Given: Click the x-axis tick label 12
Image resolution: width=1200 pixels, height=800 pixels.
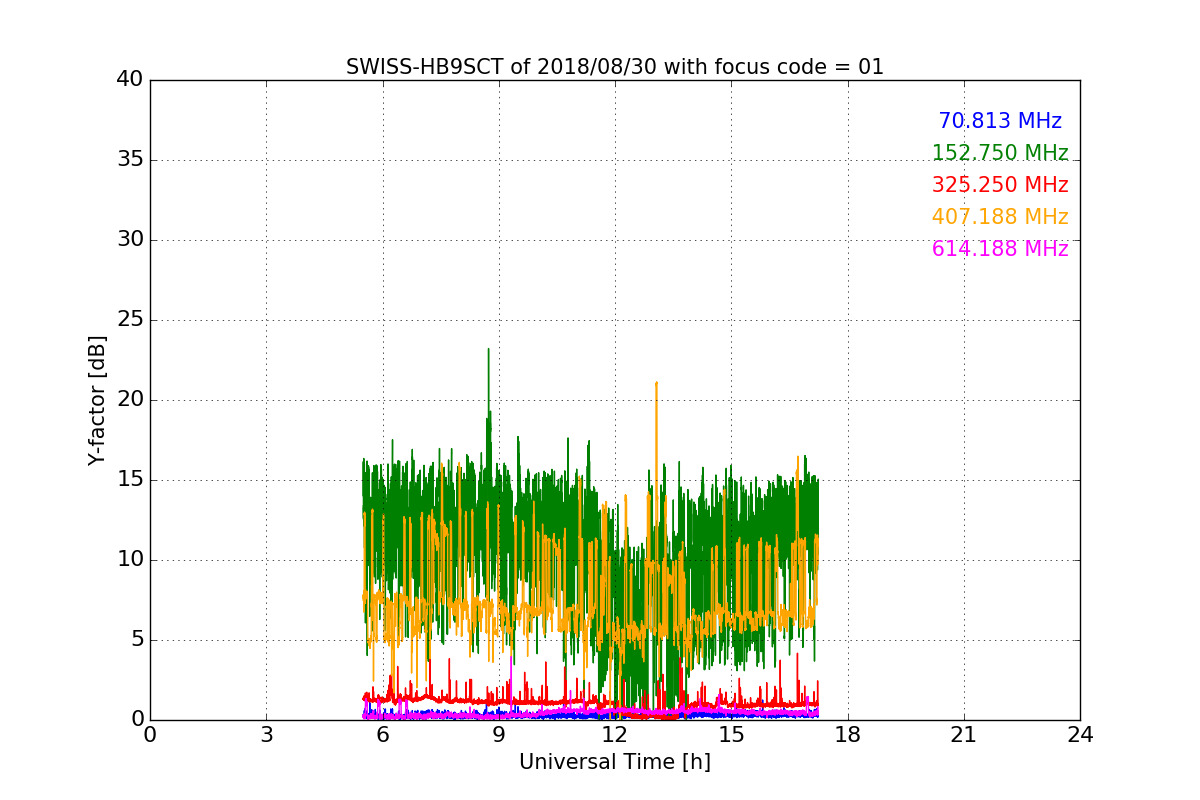Looking at the screenshot, I should 615,735.
